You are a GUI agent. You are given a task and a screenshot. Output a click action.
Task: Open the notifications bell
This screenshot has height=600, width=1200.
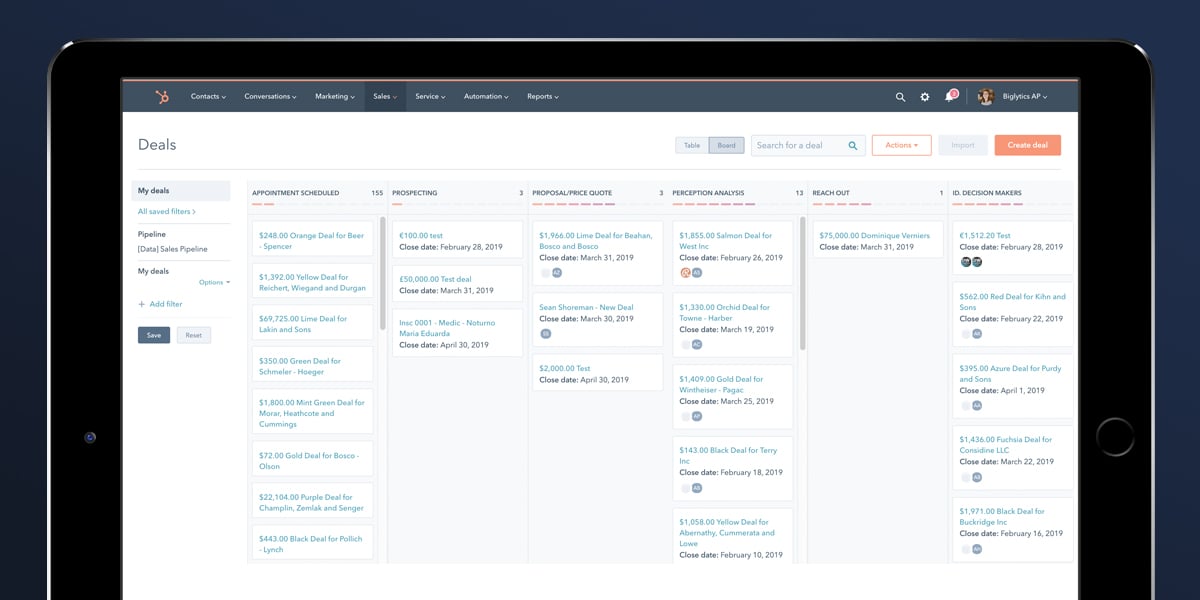[x=950, y=97]
